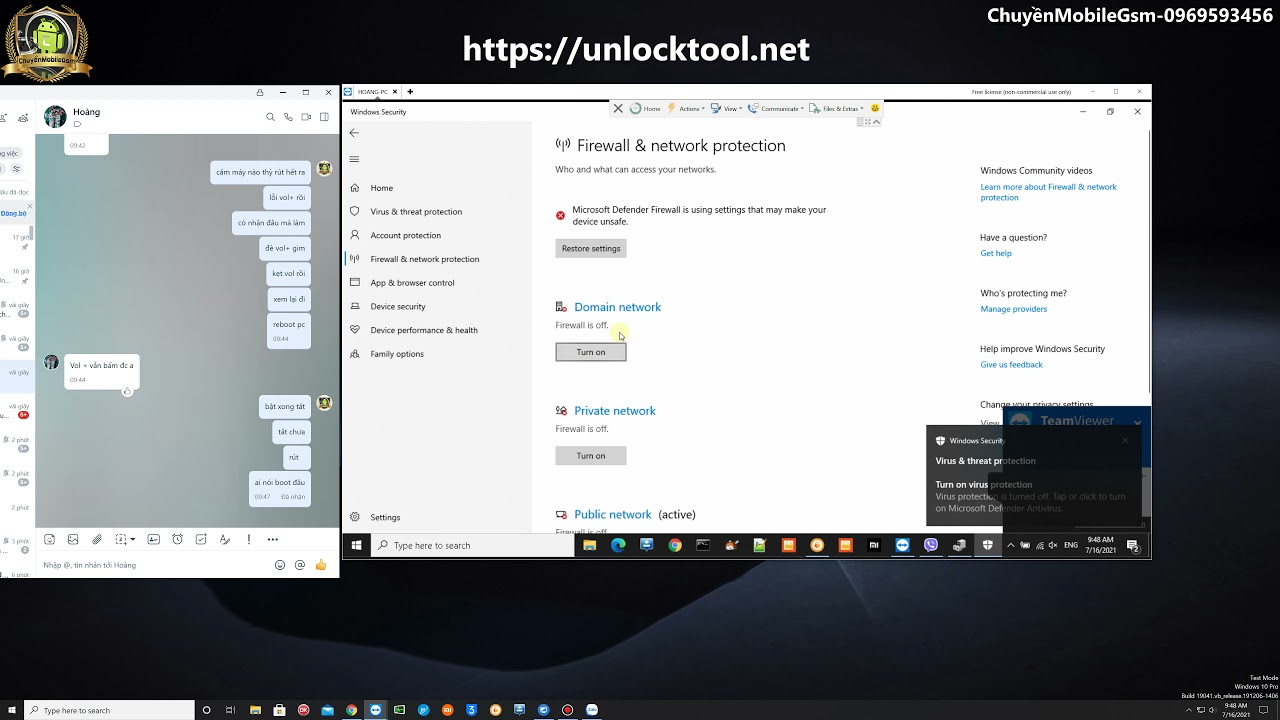Open Domain network link
Screen dimensions: 1280x720
(617, 307)
